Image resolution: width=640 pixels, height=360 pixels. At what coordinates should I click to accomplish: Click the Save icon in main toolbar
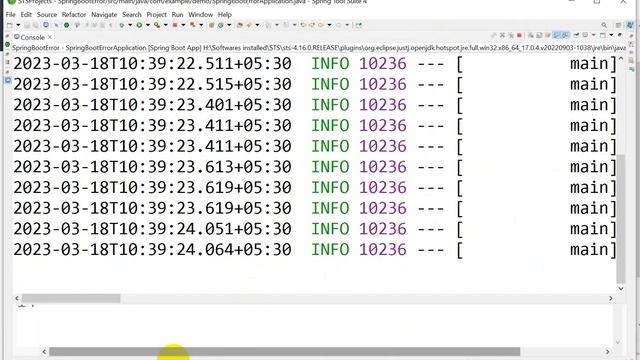(x=27, y=25)
